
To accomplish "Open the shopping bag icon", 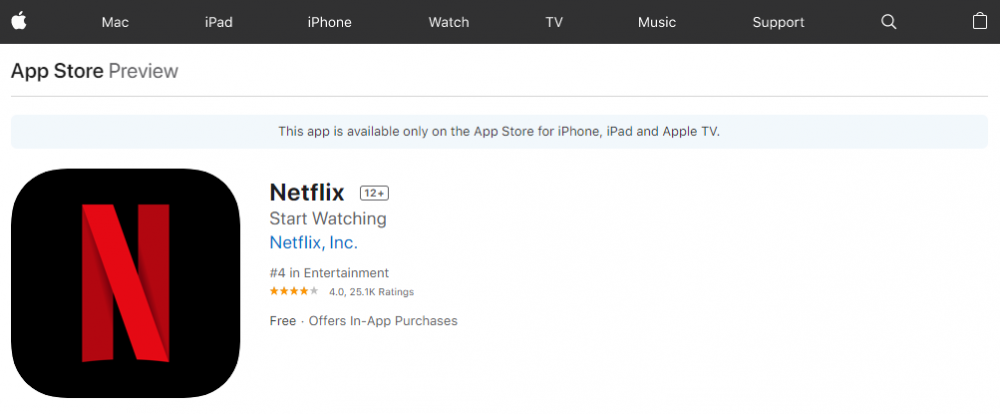I will click(980, 21).
